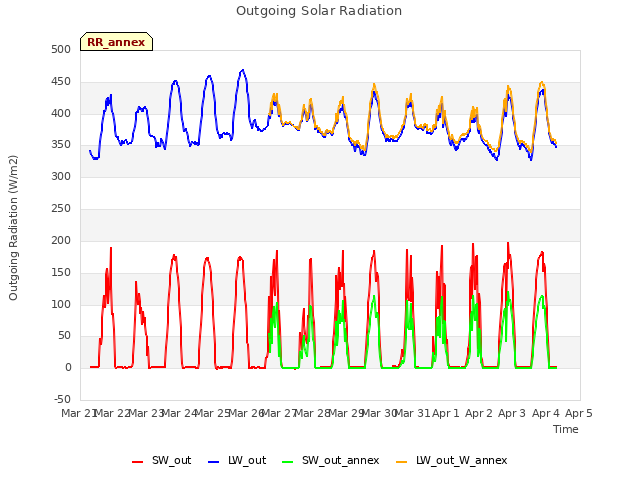
Task: Click the Time axis label
Action: (566, 429)
